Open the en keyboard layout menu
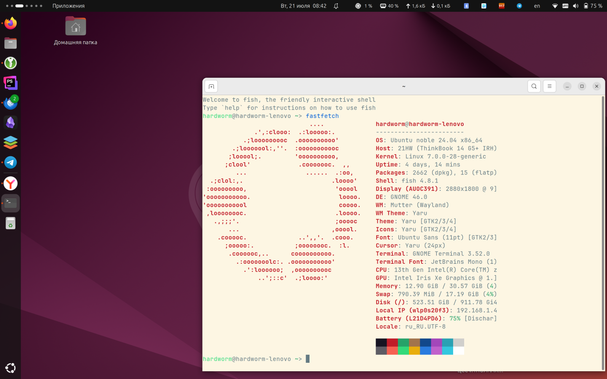This screenshot has width=607, height=379. [537, 6]
